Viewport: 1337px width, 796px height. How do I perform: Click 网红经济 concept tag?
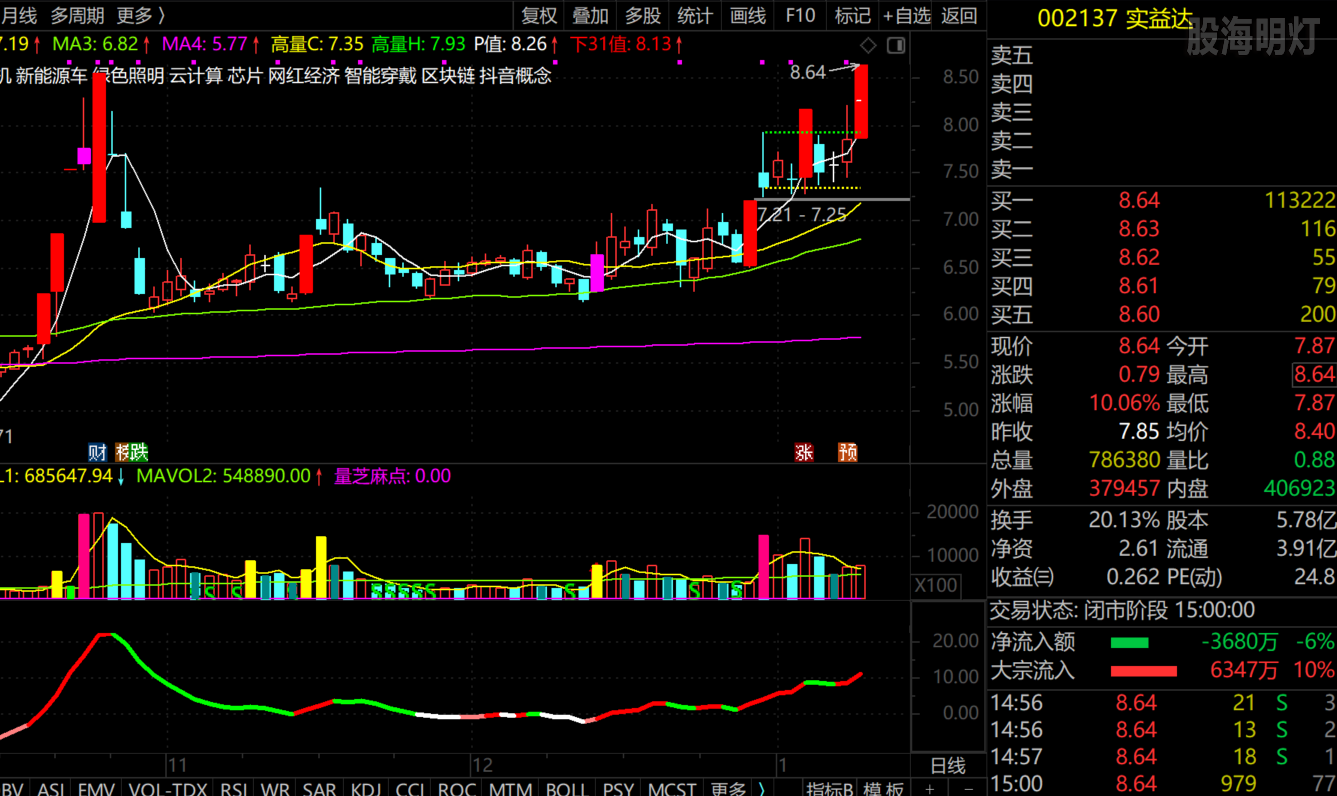point(304,75)
